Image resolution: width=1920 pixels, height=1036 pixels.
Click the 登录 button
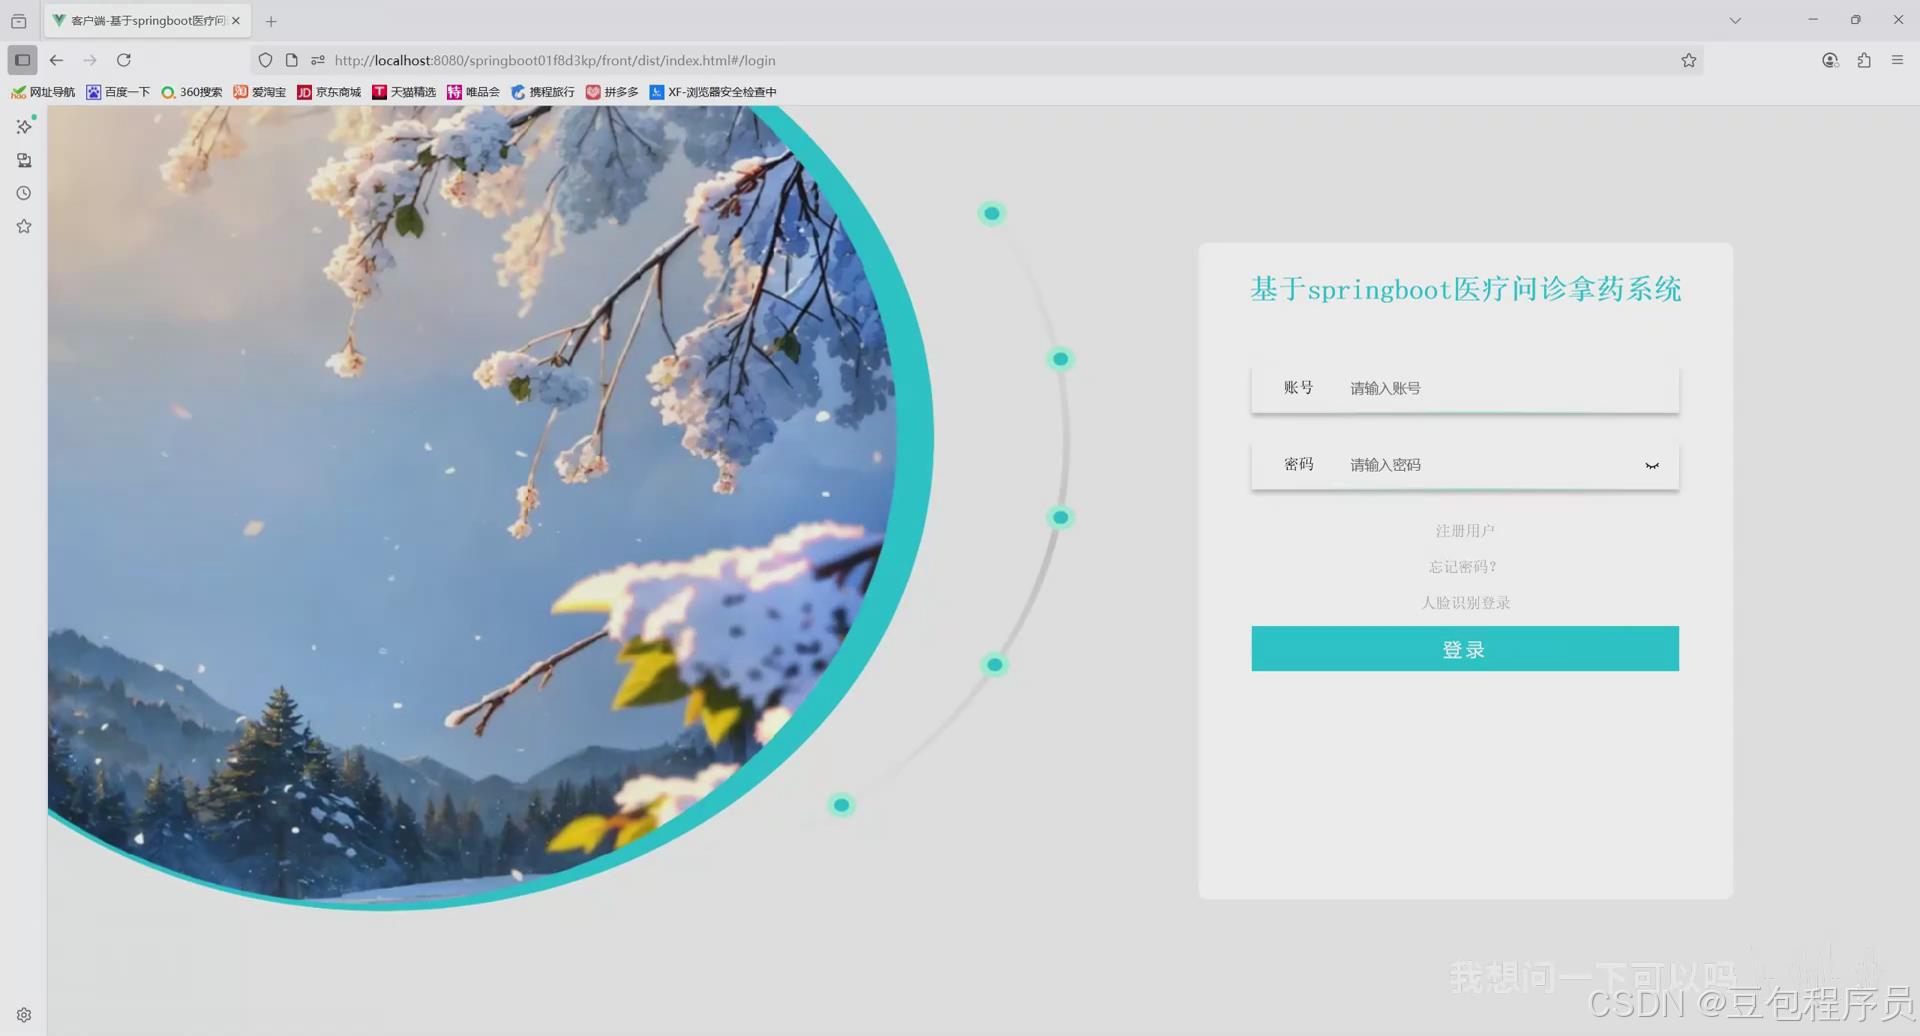coord(1465,649)
